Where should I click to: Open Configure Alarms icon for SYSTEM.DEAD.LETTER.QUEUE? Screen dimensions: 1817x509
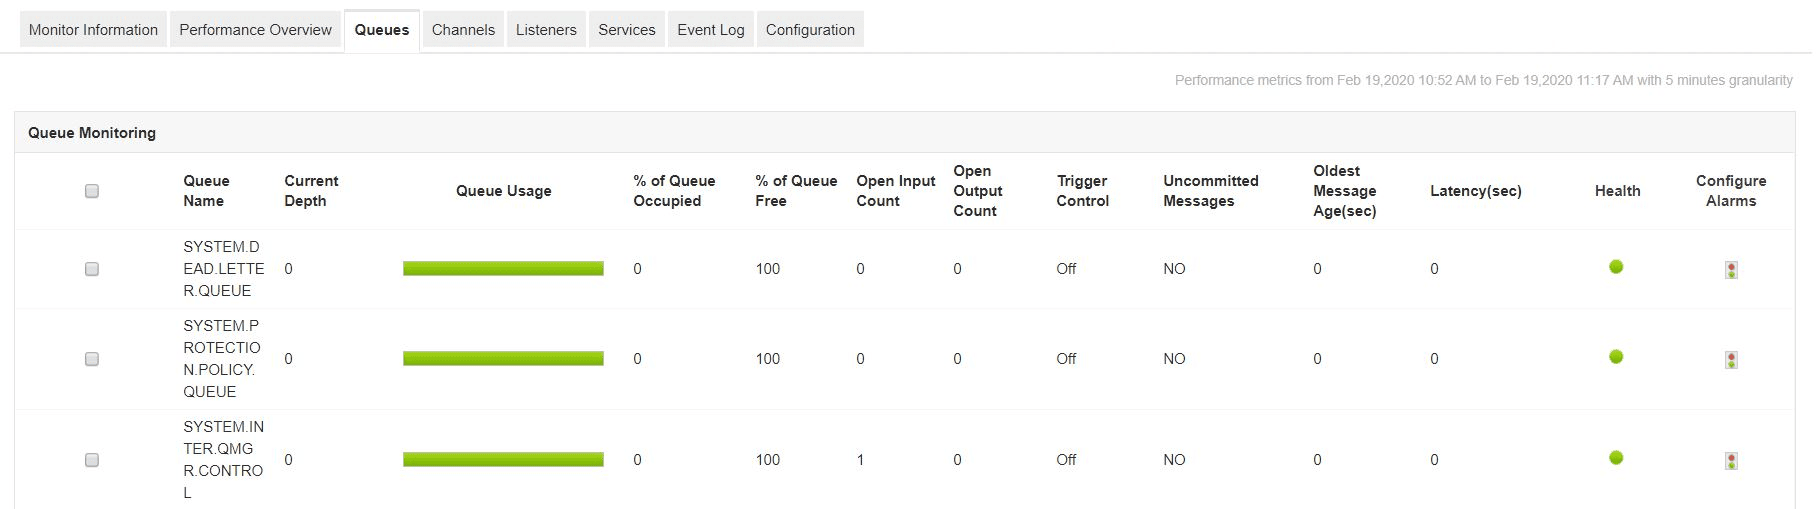click(1731, 270)
